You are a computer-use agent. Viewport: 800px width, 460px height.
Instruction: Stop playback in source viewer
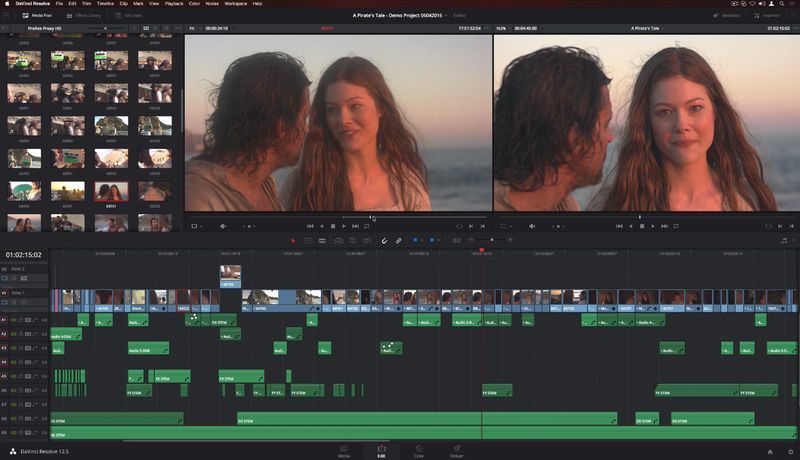pos(333,226)
